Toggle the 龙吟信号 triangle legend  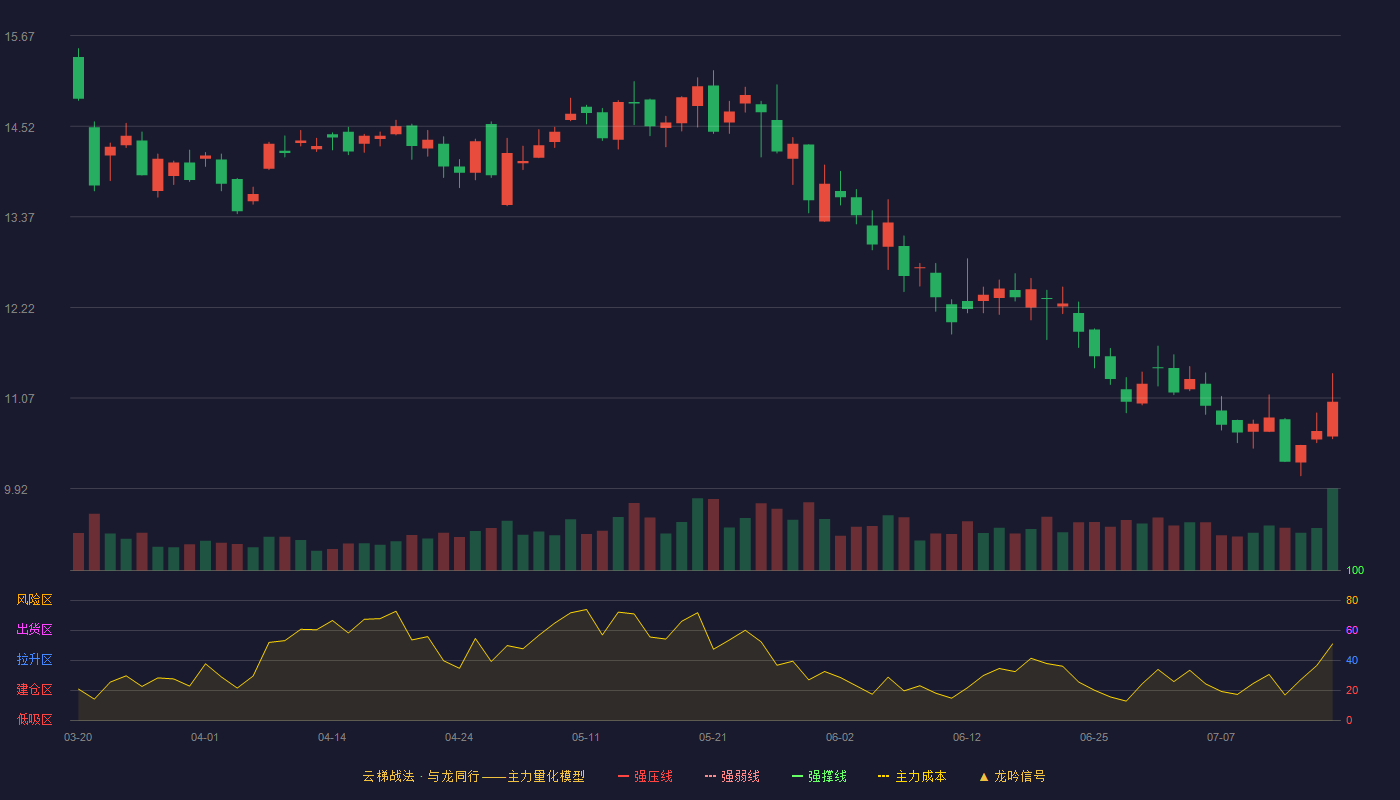[1012, 776]
